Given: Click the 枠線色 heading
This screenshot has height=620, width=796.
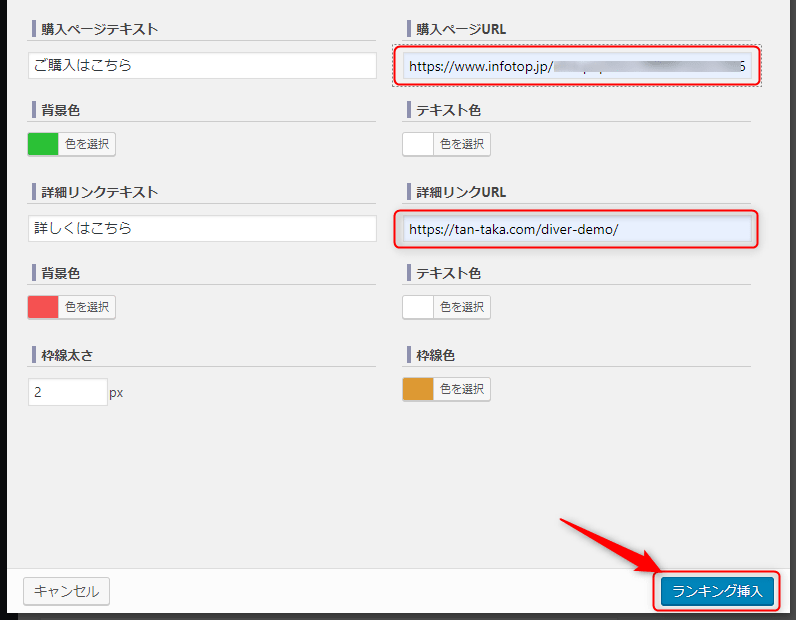Looking at the screenshot, I should 436,355.
